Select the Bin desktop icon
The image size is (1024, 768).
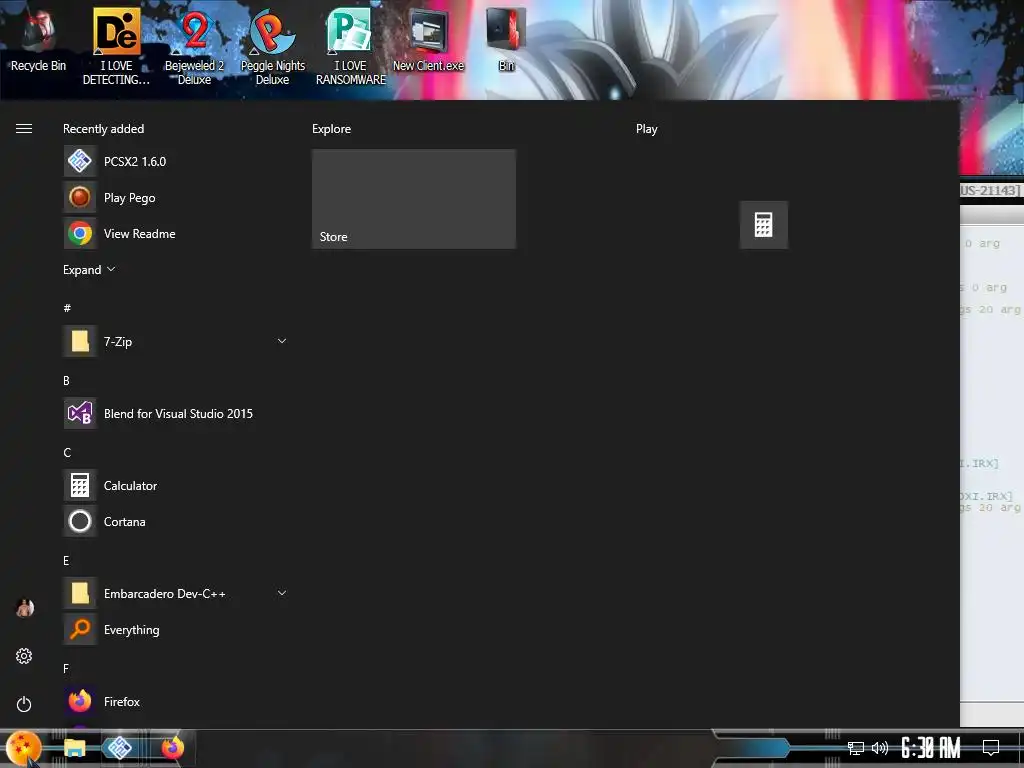pos(506,39)
